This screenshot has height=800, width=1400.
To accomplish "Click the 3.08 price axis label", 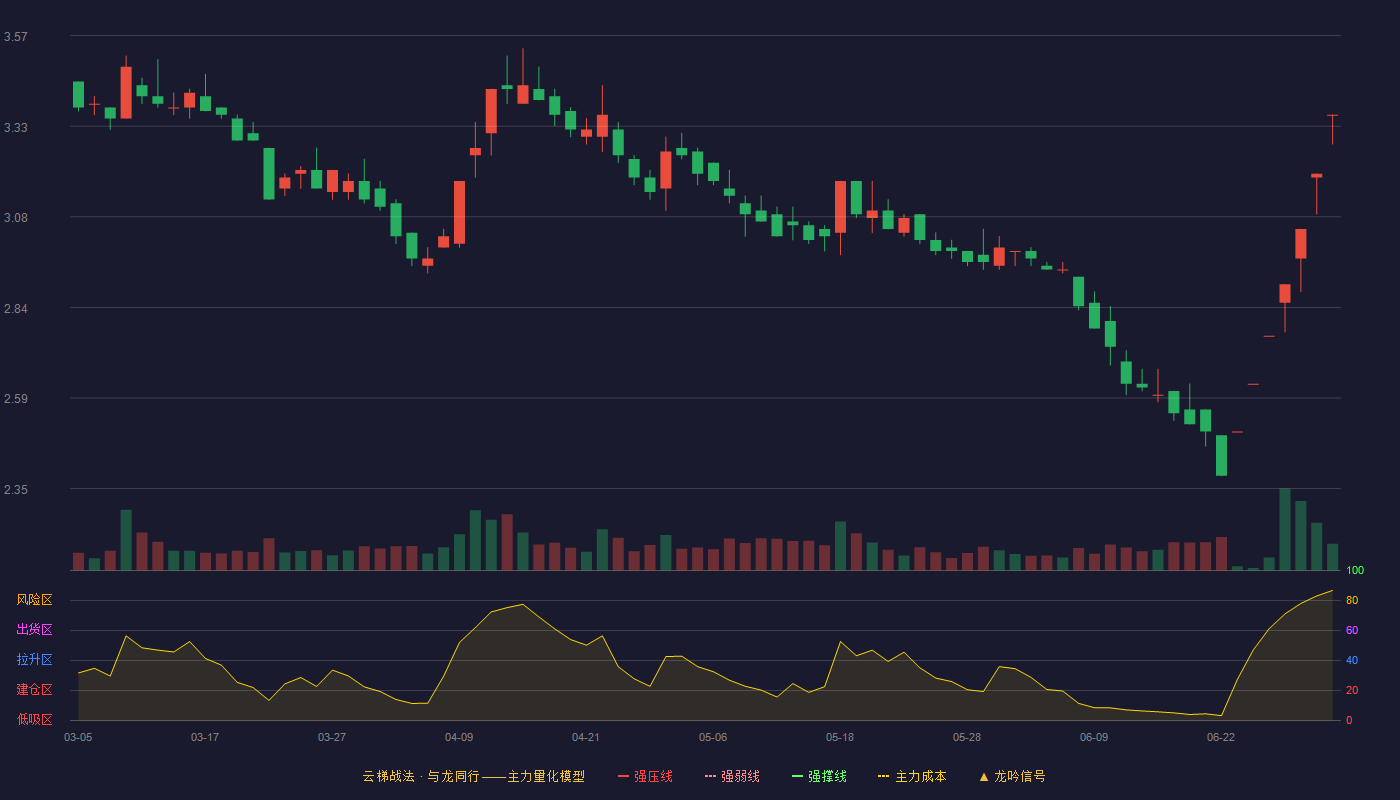I will 15,218.
